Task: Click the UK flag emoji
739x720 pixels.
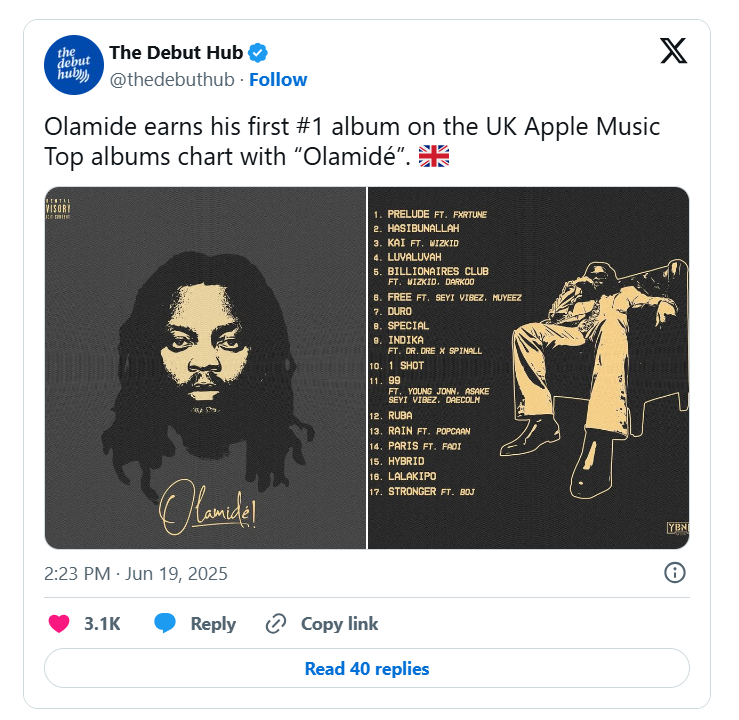Action: (434, 156)
